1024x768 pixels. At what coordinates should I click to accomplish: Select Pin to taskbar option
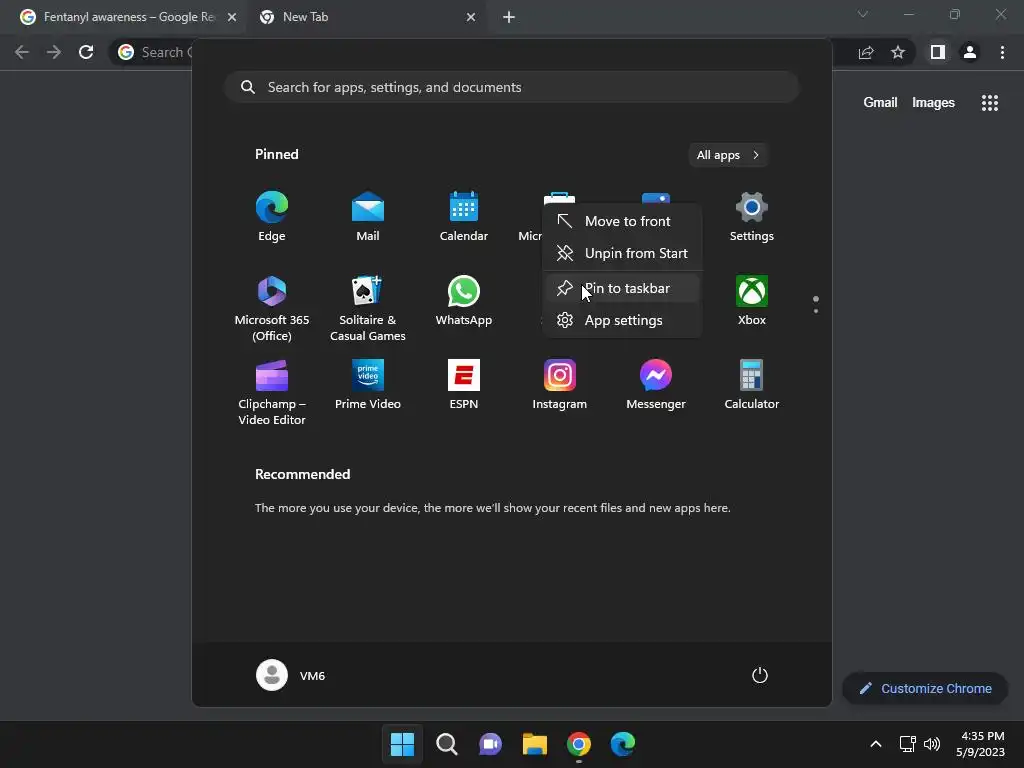tap(622, 288)
